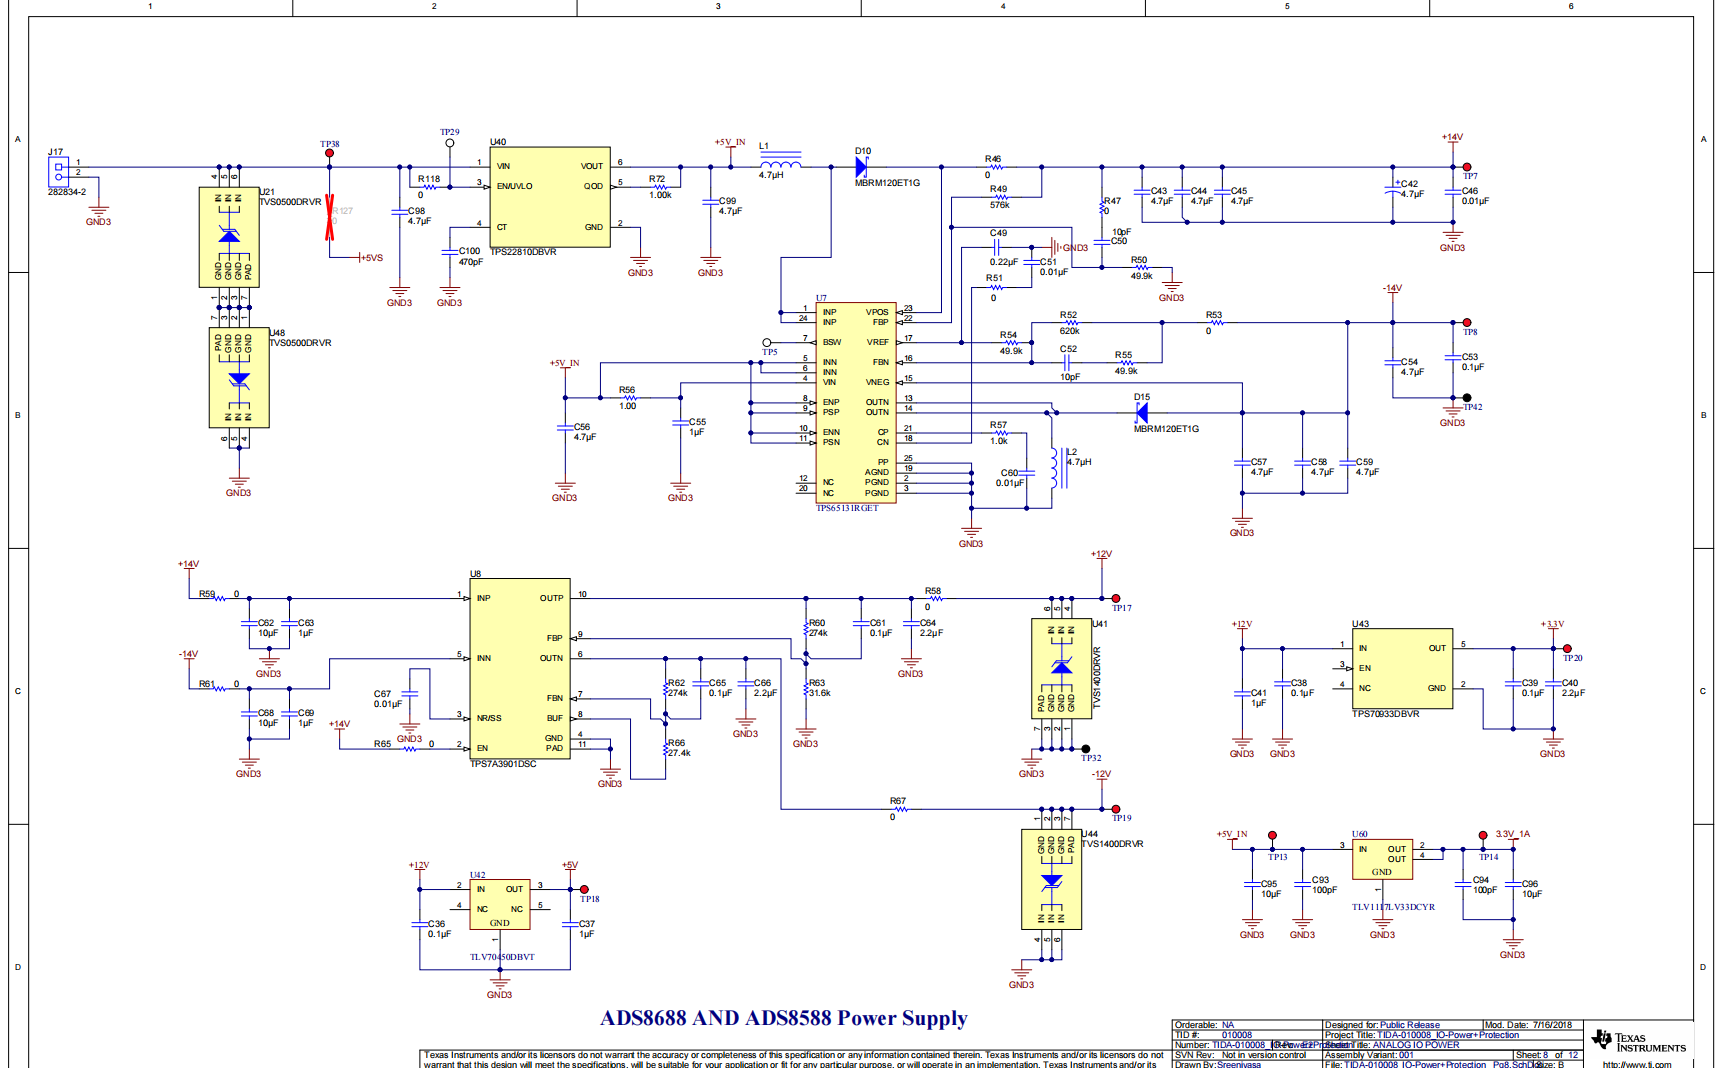Click the TP13 test point on +5V_IN

click(x=1272, y=835)
